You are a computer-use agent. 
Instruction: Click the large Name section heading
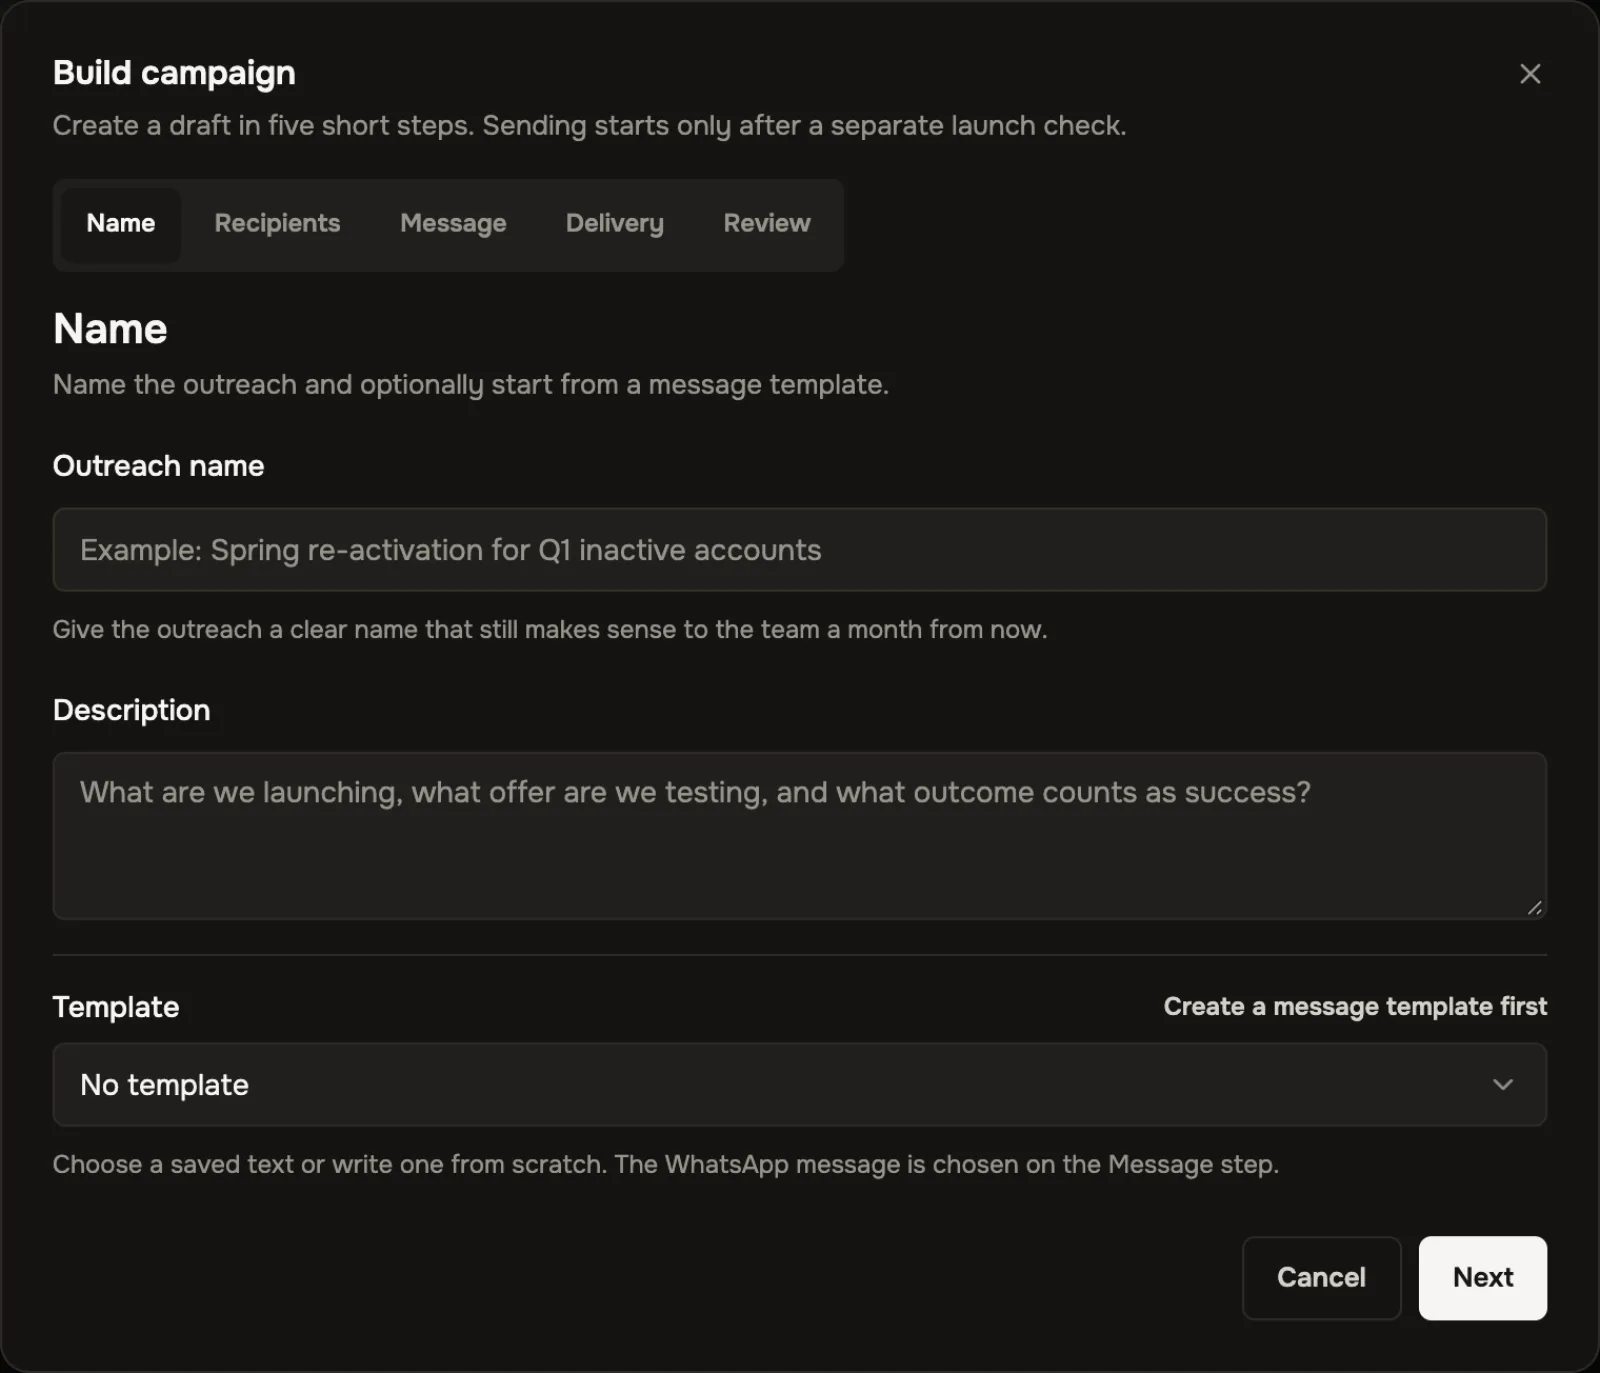(110, 329)
